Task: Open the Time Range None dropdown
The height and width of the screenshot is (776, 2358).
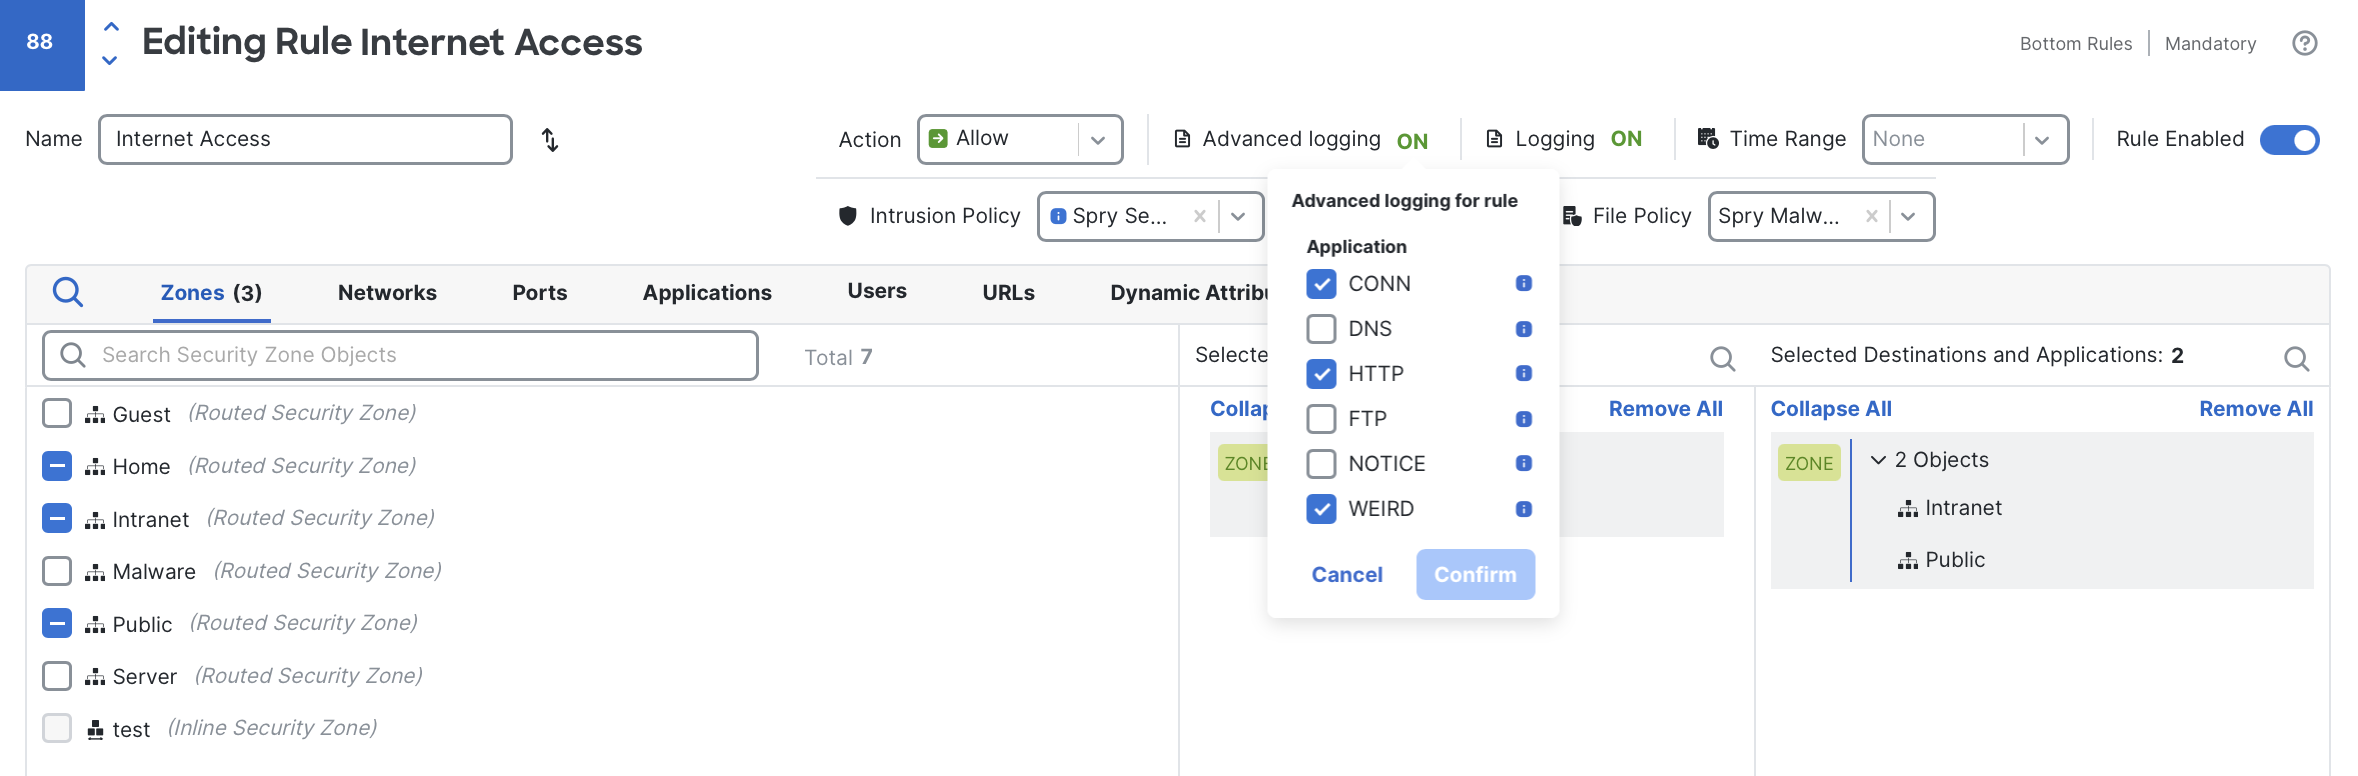Action: click(x=2041, y=139)
